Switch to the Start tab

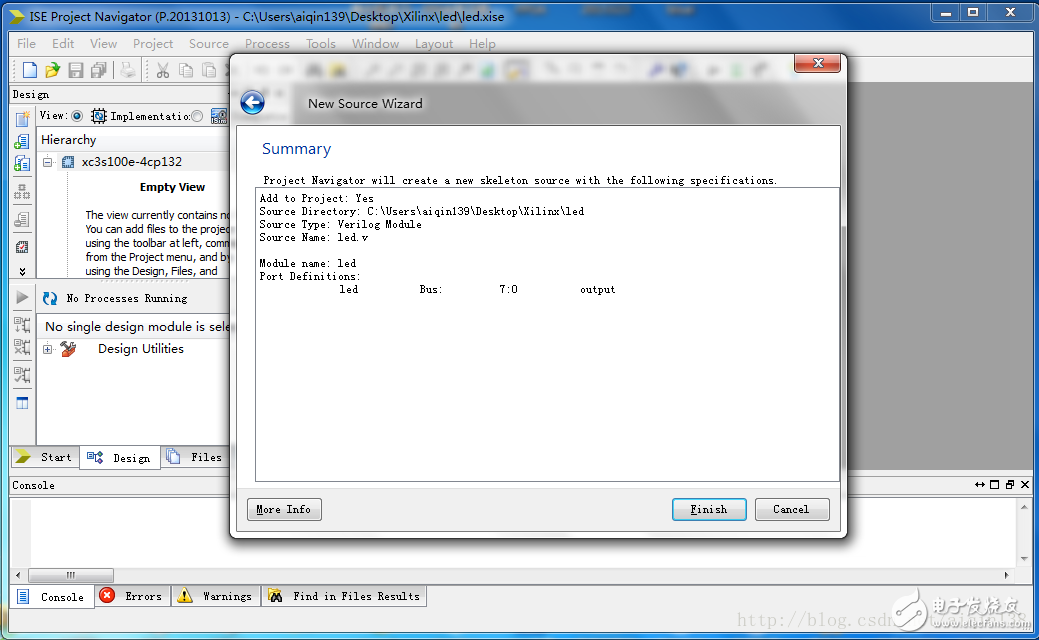[45, 457]
